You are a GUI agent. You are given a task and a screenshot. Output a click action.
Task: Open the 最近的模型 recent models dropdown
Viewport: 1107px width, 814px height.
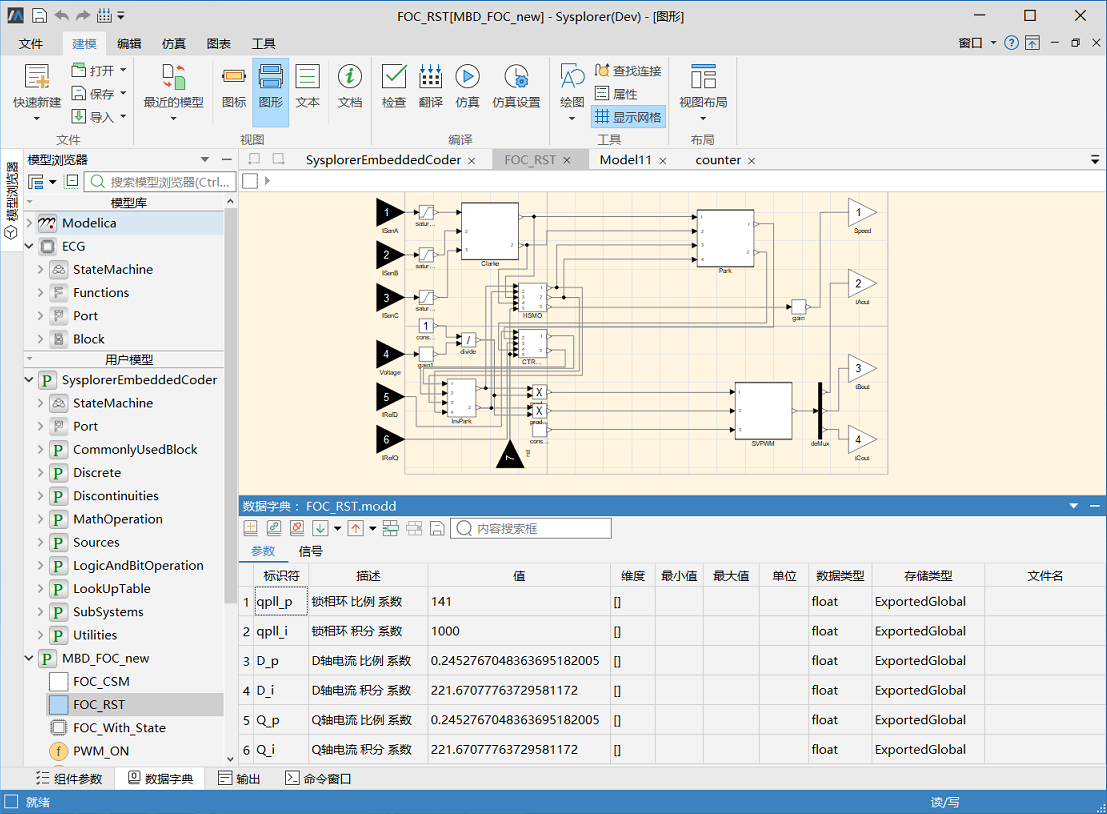click(173, 118)
